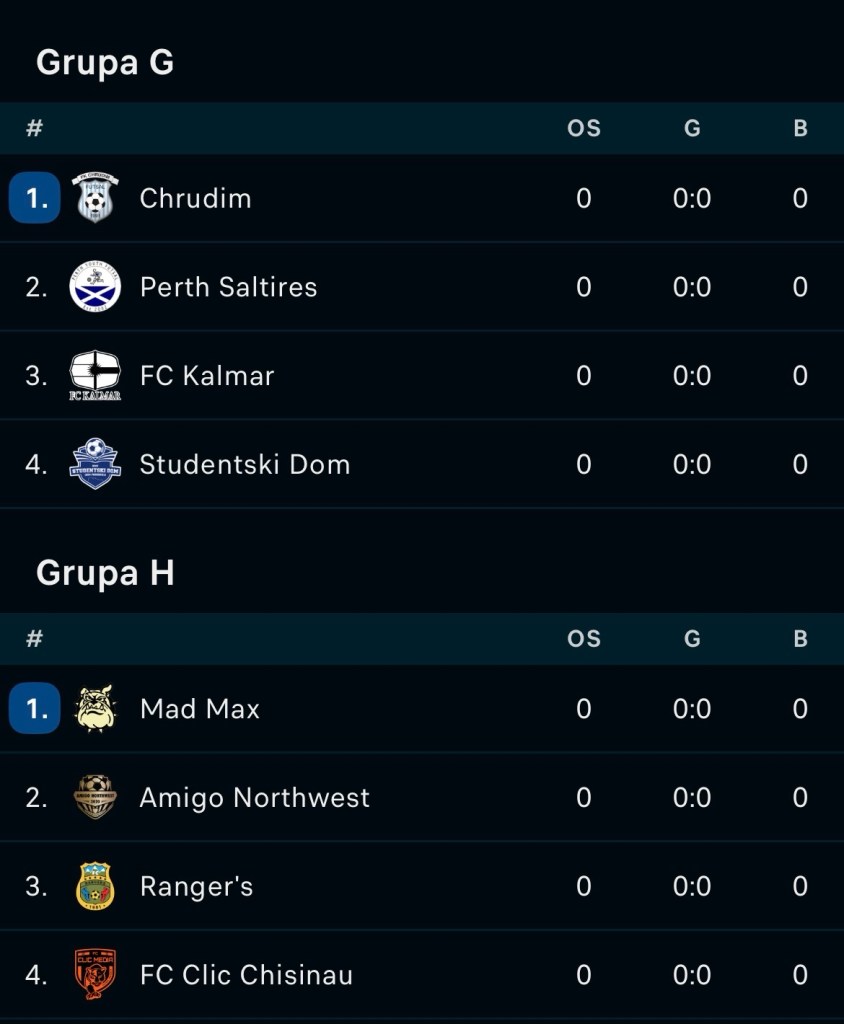Sort Grupa G by OS column

point(583,128)
